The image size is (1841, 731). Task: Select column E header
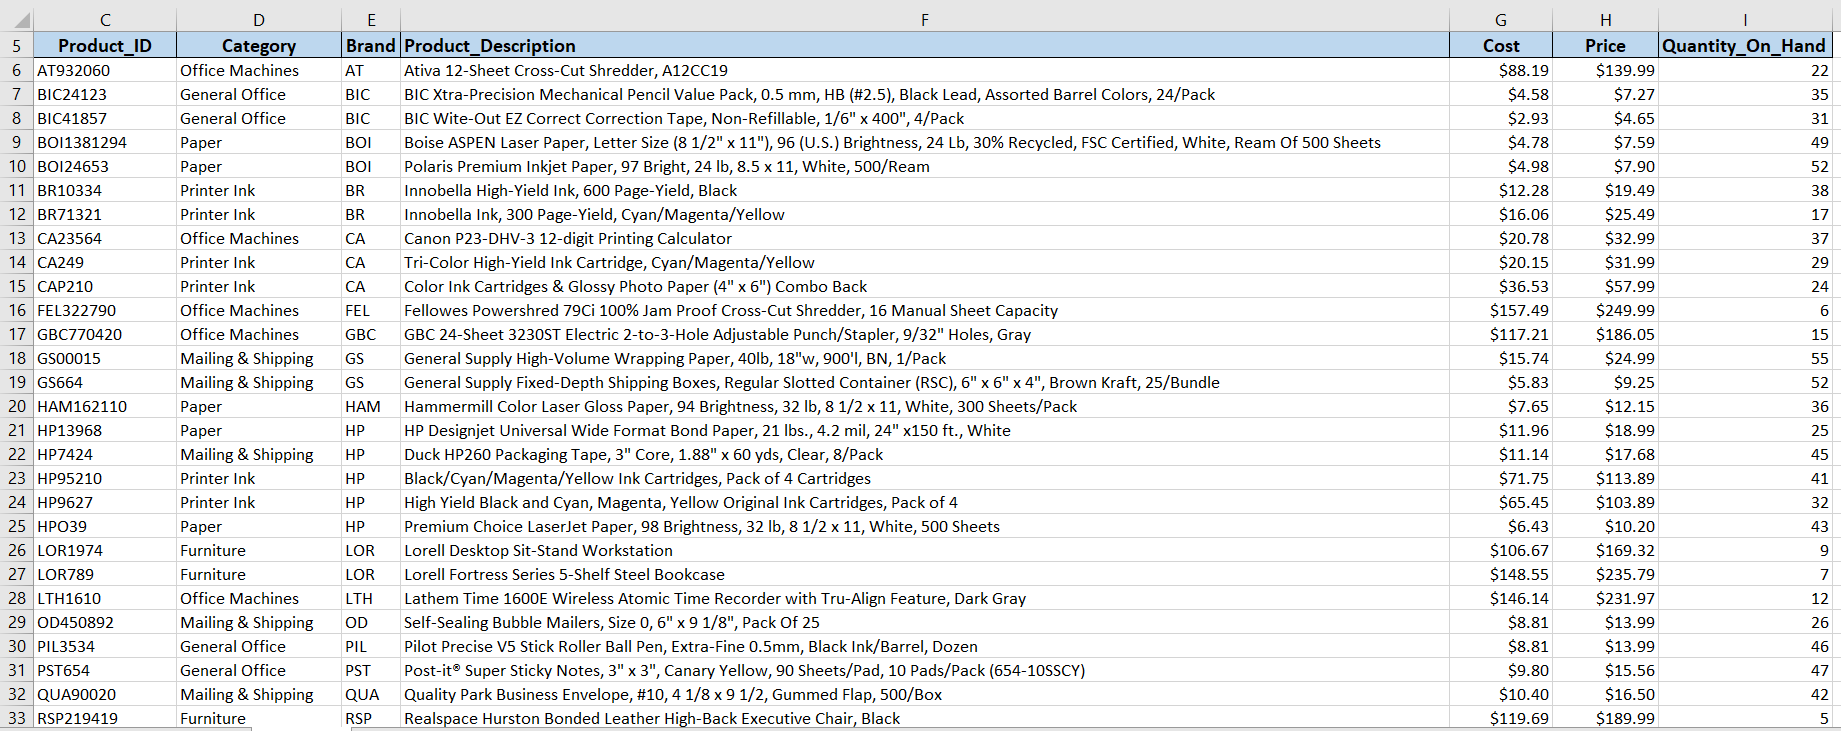(x=371, y=20)
